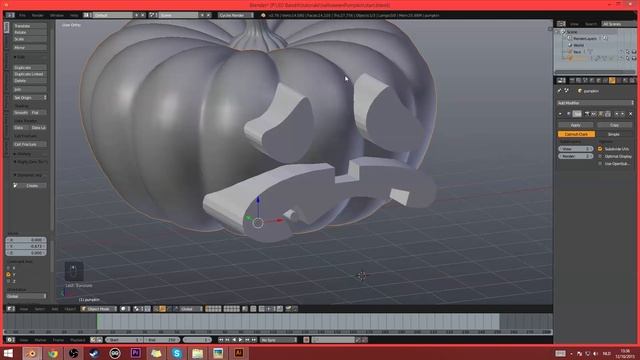Adjust the subdivision Render level slider
The width and height of the screenshot is (640, 360).
click(x=576, y=156)
